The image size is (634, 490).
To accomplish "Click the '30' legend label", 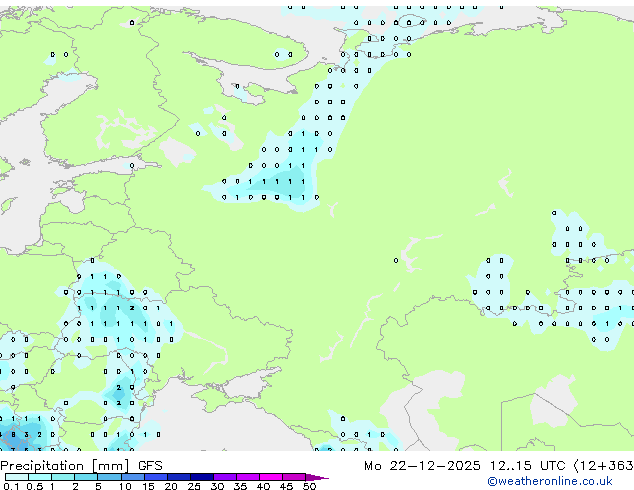I will tap(217, 486).
